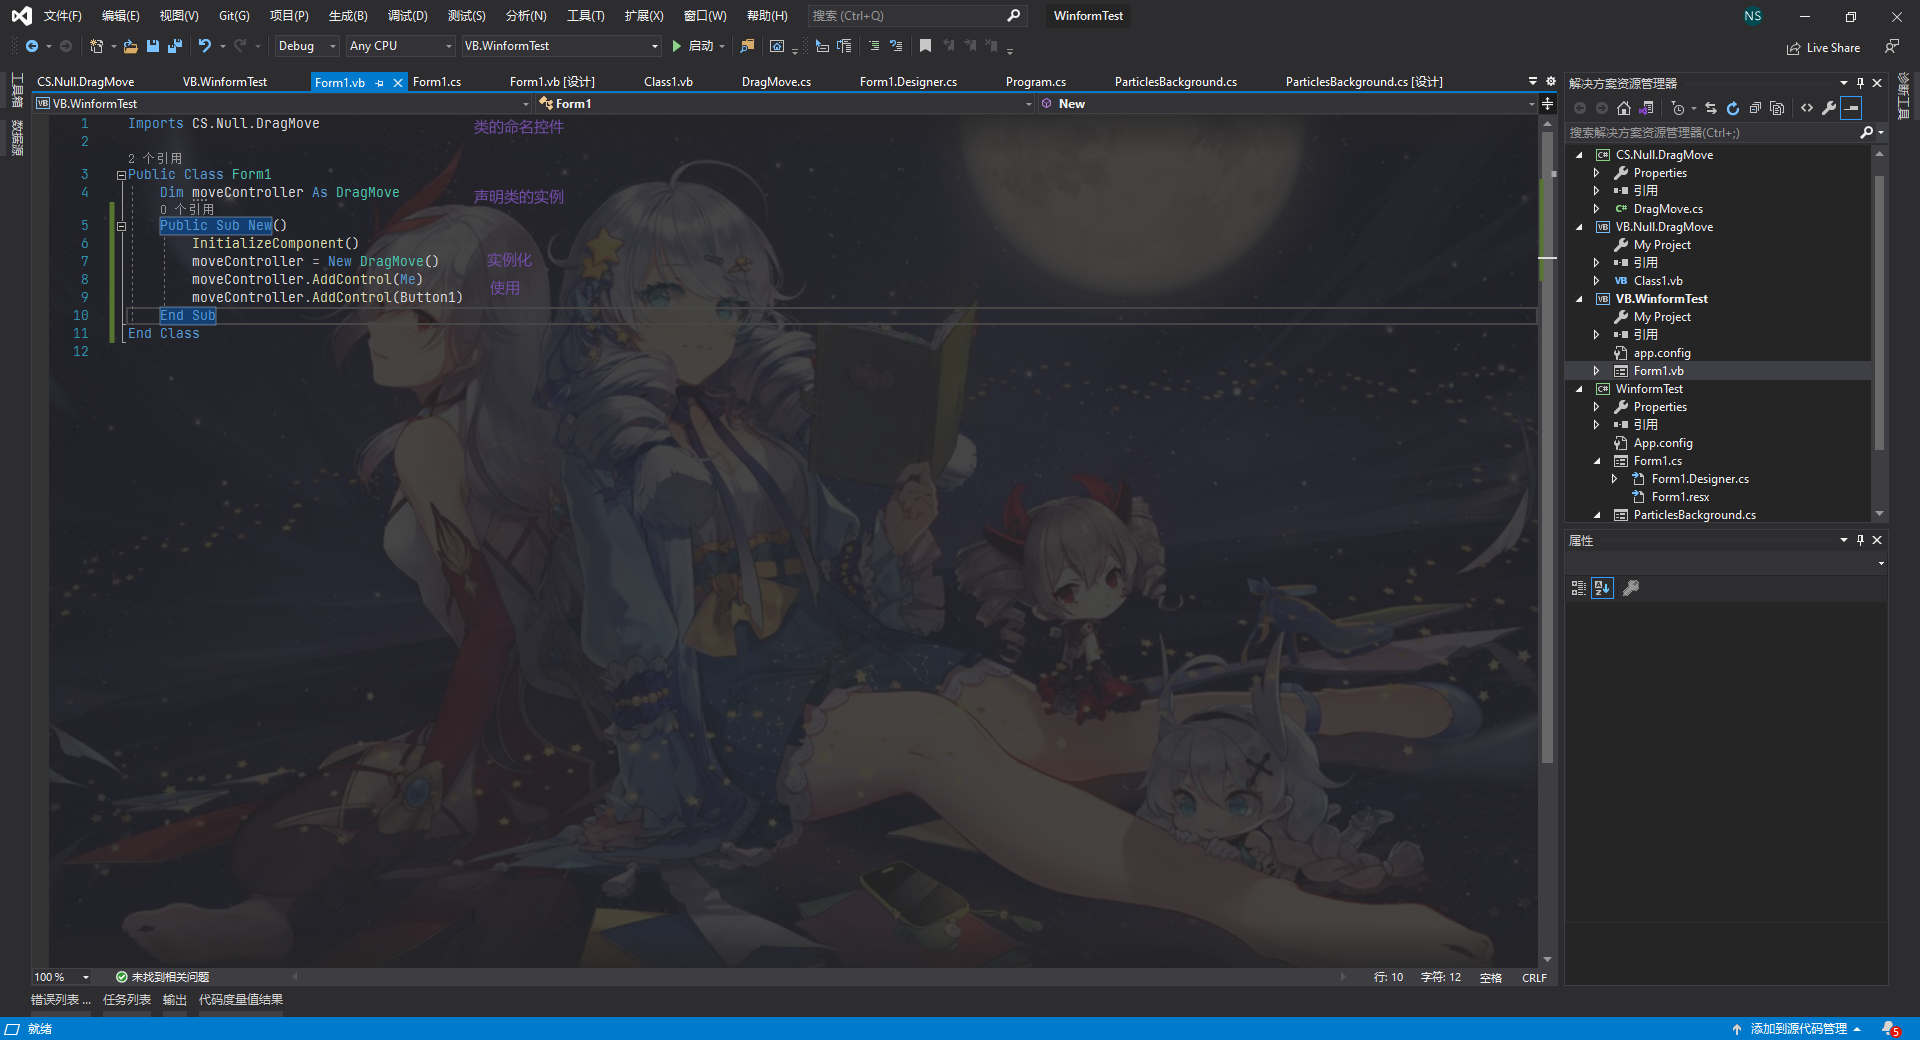Toggle Sync with Active Document icon
This screenshot has height=1040, width=1920.
tap(1711, 108)
